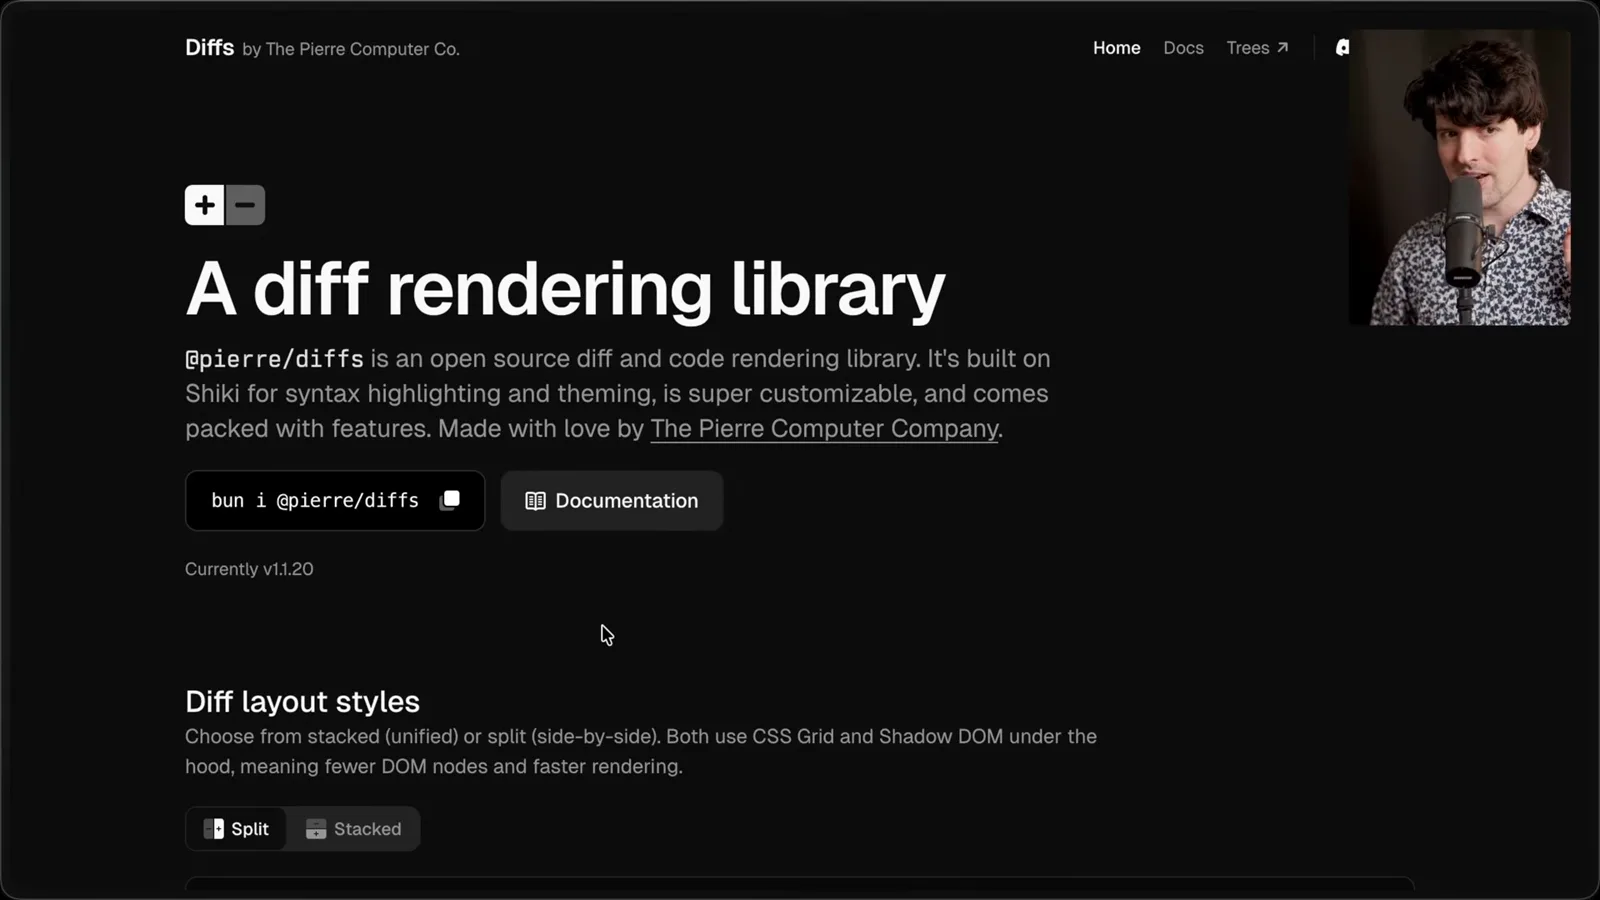The width and height of the screenshot is (1600, 900).
Task: Click the Diffs brand title
Action: [209, 48]
